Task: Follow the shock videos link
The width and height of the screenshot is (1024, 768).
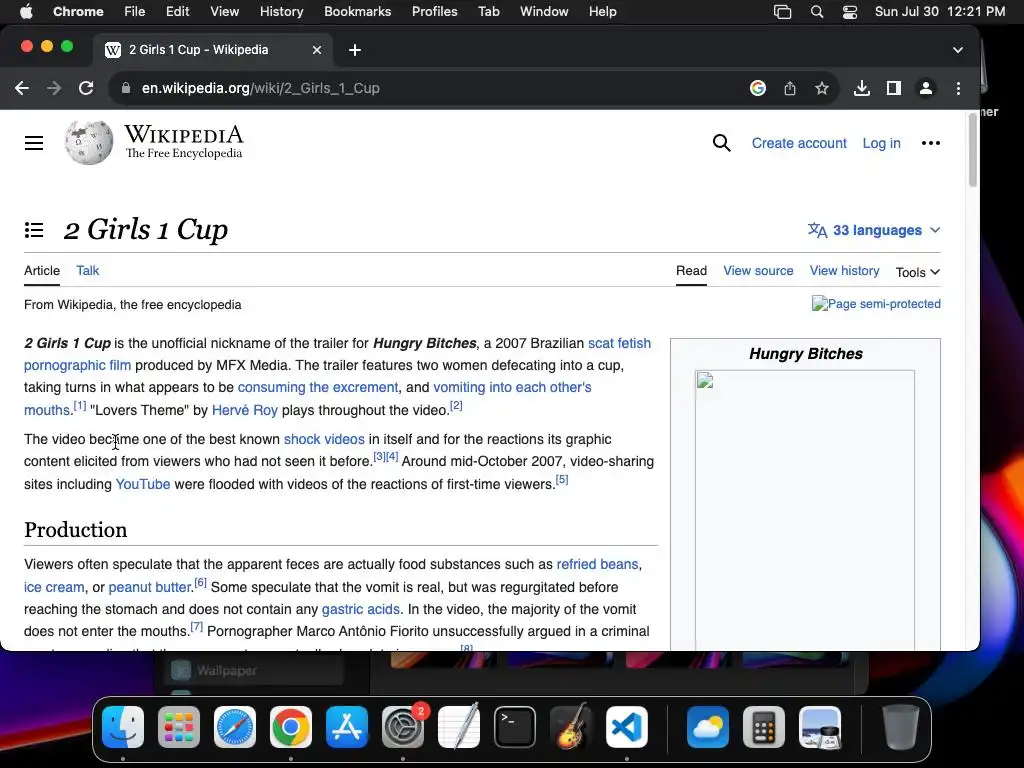Action: point(324,439)
